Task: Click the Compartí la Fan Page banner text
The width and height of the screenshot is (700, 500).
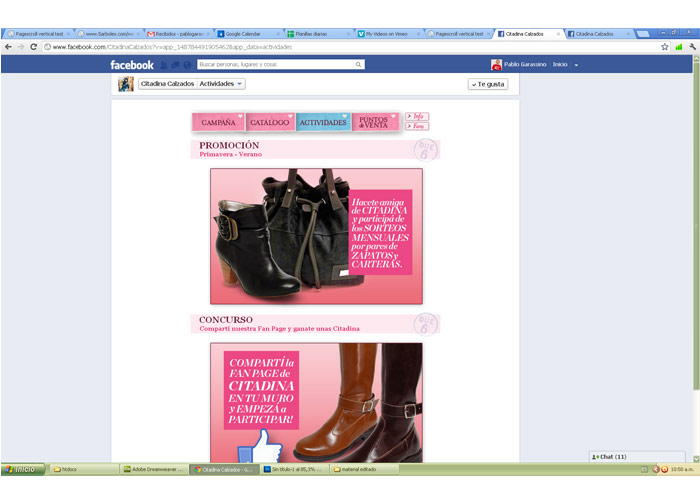Action: point(261,391)
